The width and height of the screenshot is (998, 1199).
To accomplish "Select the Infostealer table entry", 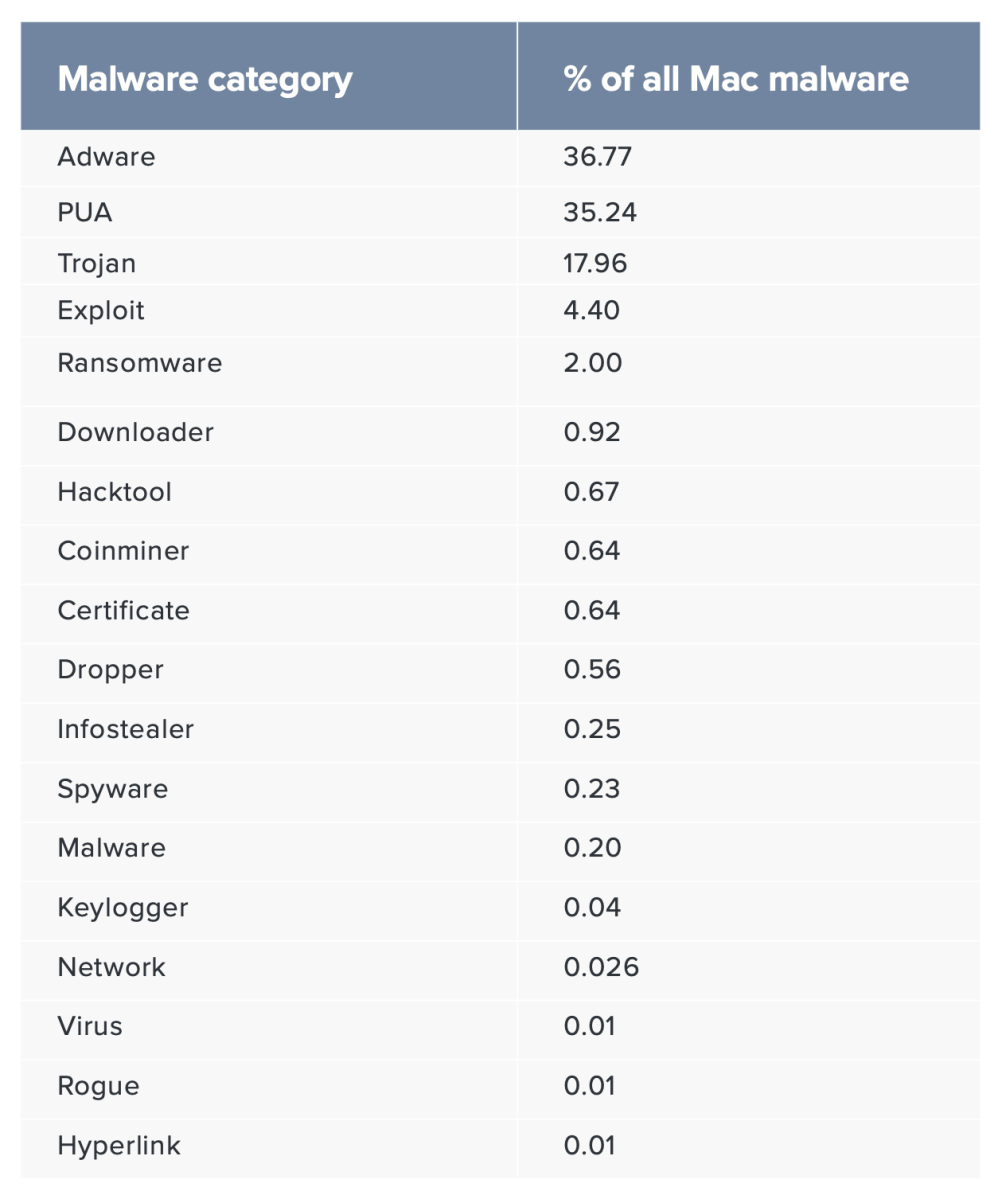I will click(126, 729).
